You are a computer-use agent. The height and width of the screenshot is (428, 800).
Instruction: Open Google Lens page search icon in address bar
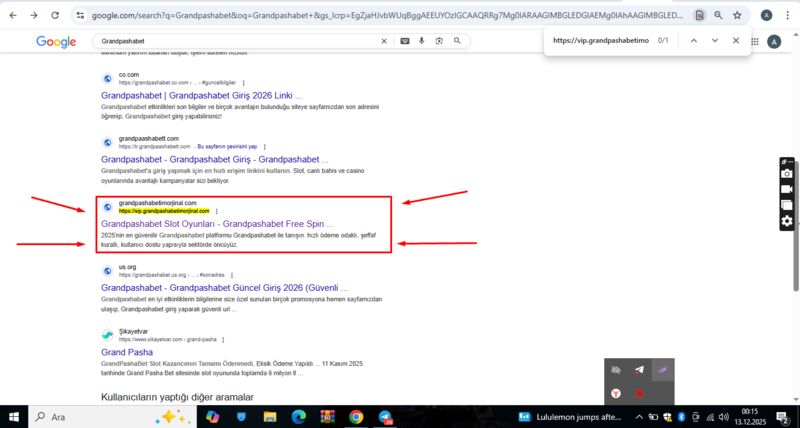click(x=699, y=15)
